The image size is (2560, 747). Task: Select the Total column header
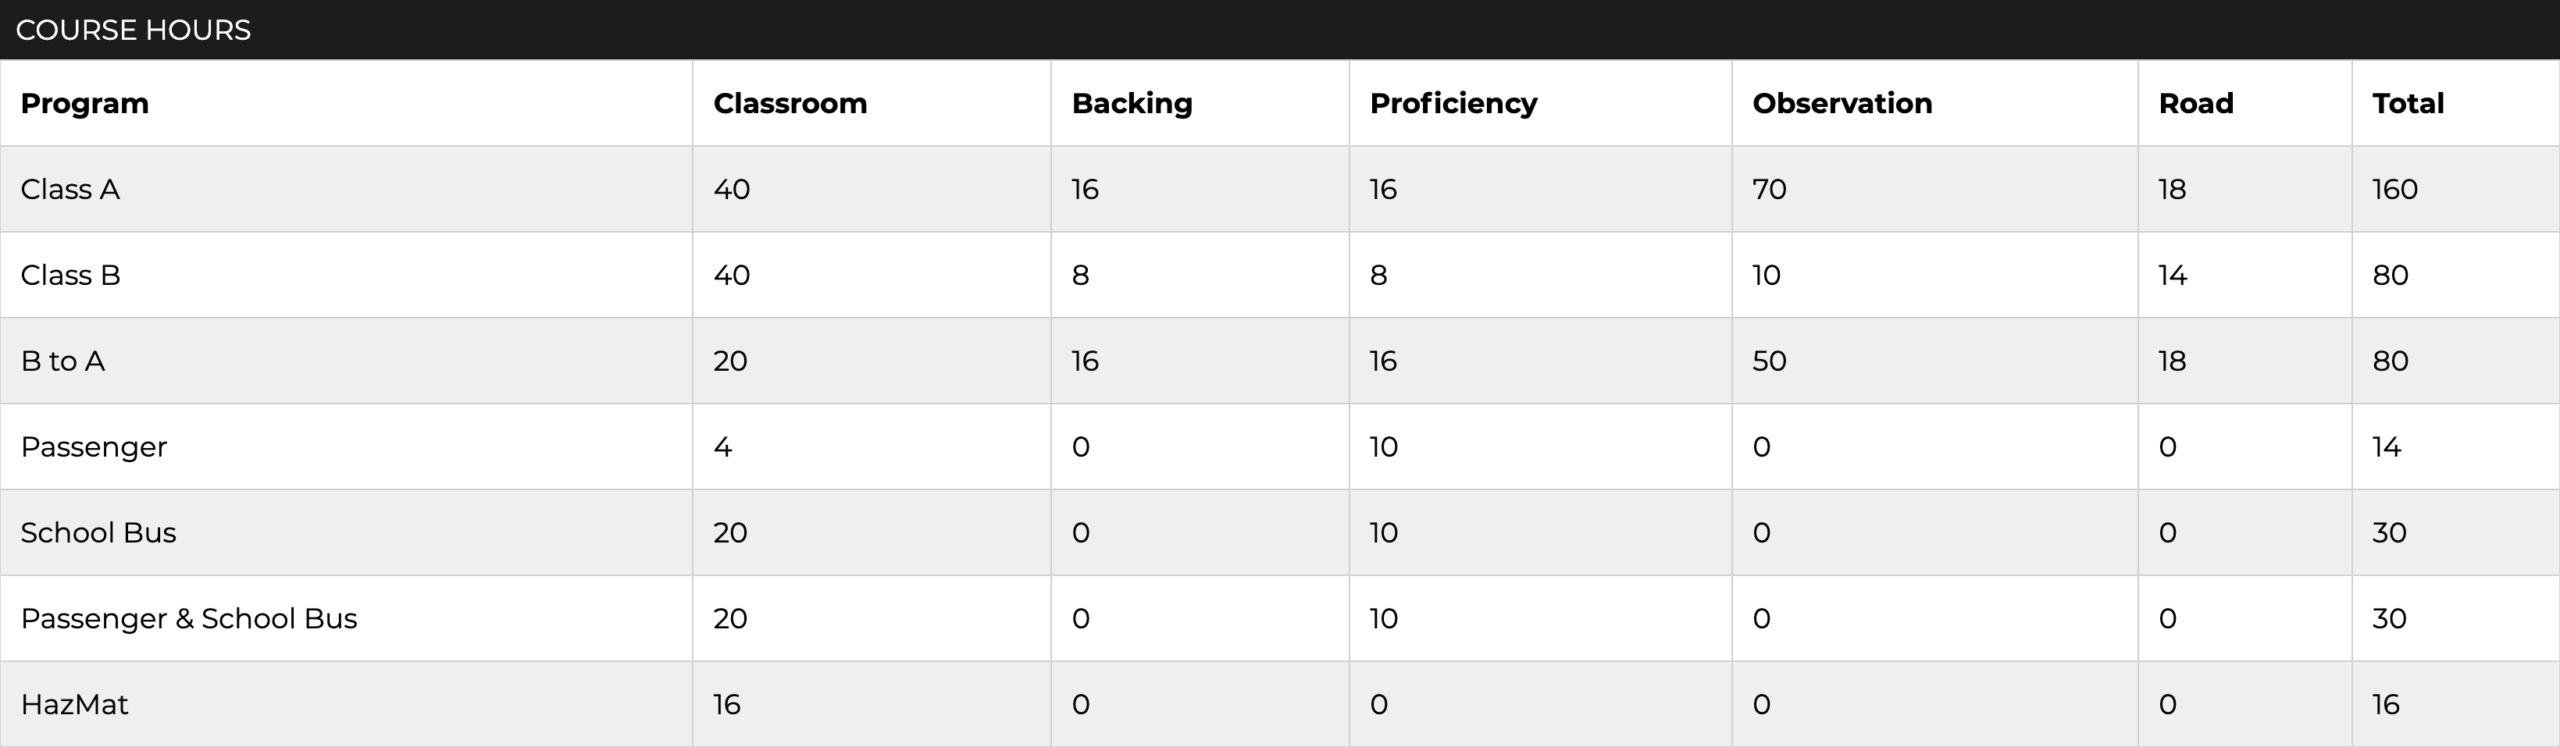tap(2408, 103)
